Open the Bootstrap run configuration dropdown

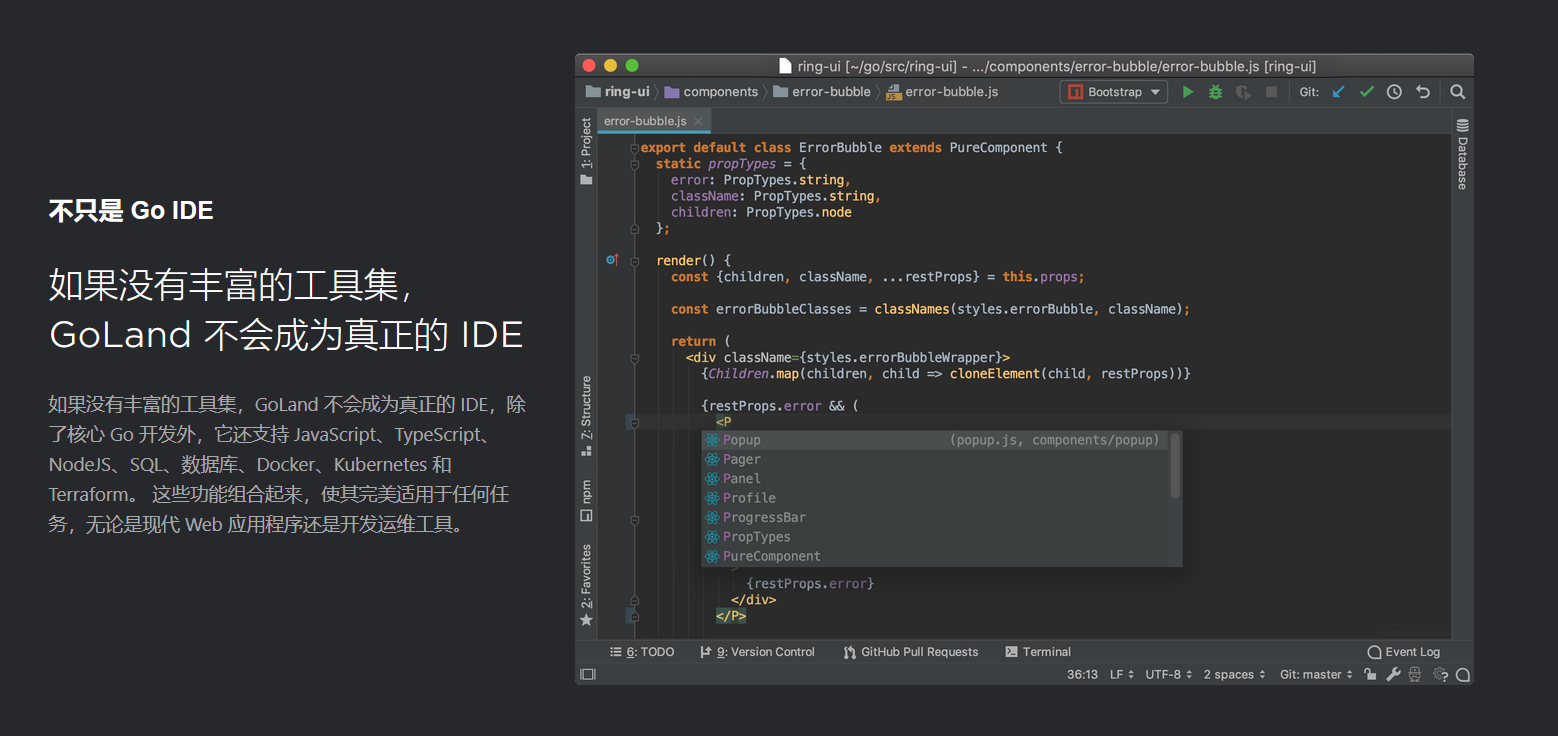click(x=1113, y=92)
